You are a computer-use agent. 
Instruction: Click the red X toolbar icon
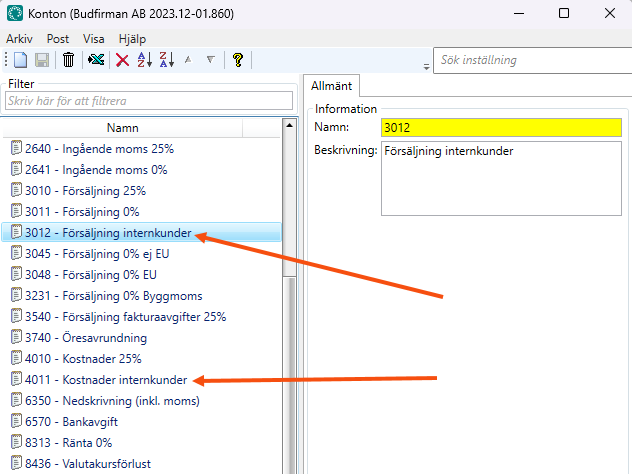[x=122, y=60]
